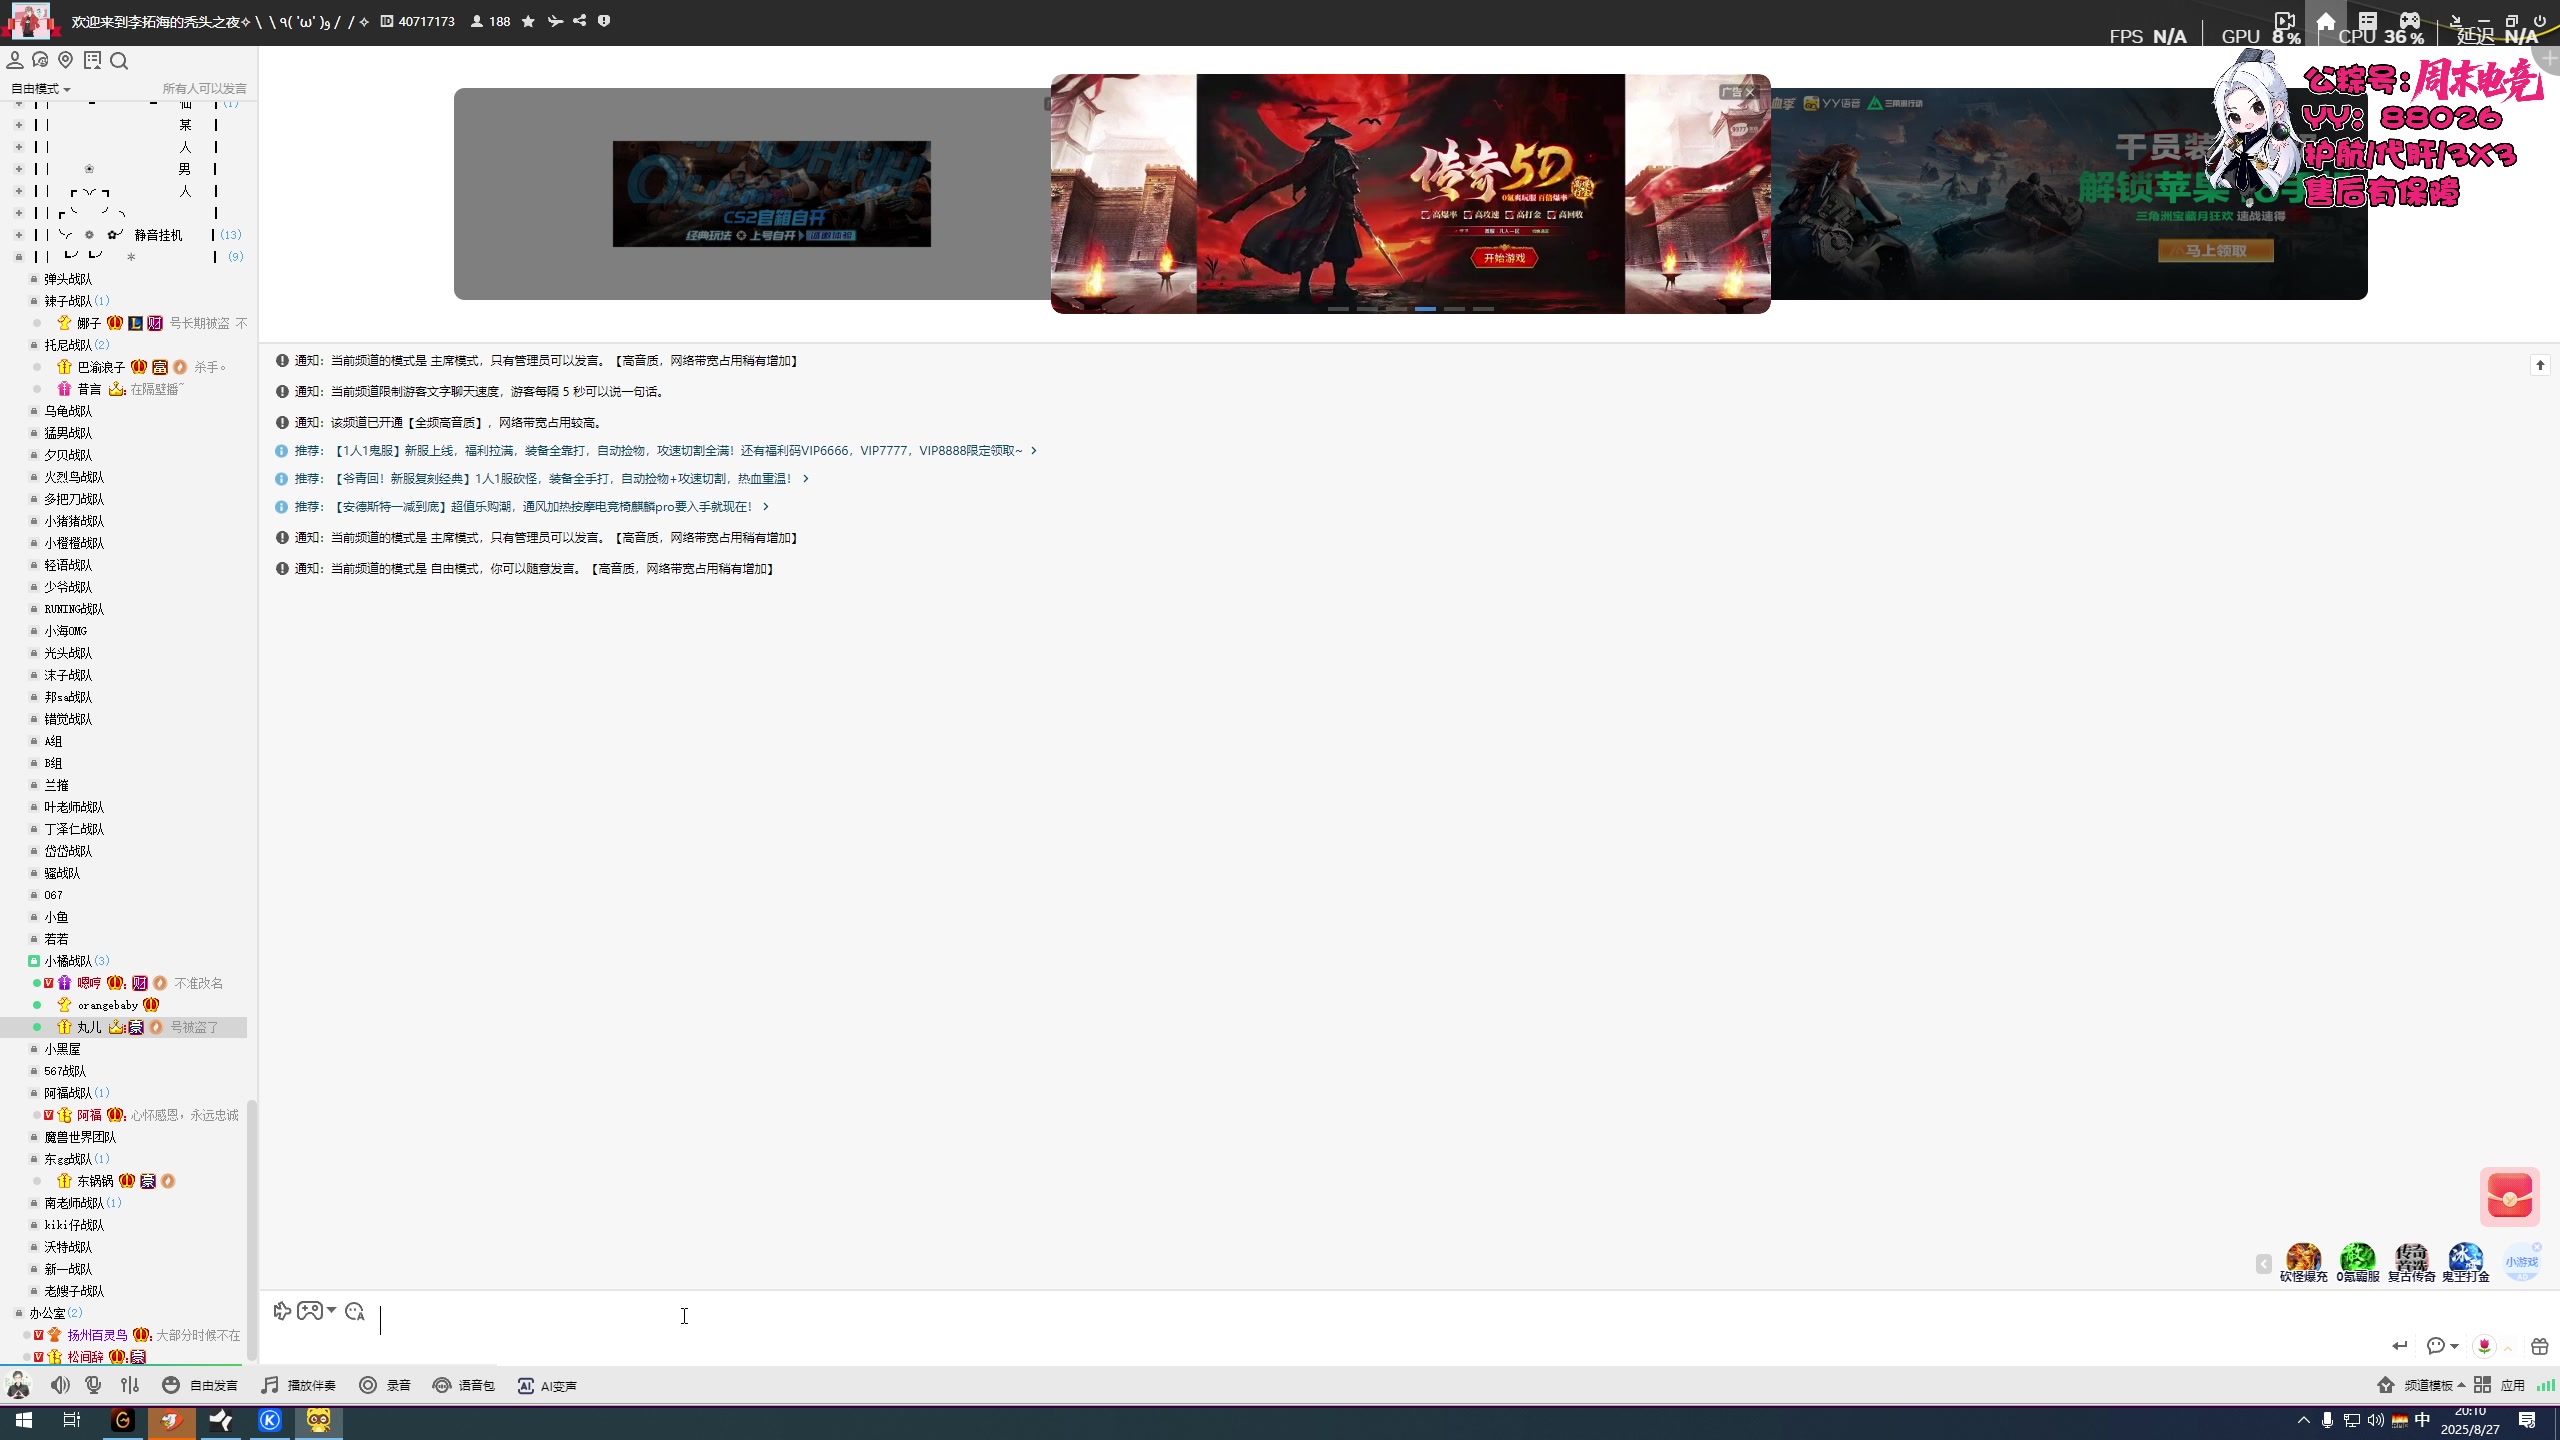Select the 小橘战队 channel
Screen dimensions: 2560x1440
pos(68,961)
